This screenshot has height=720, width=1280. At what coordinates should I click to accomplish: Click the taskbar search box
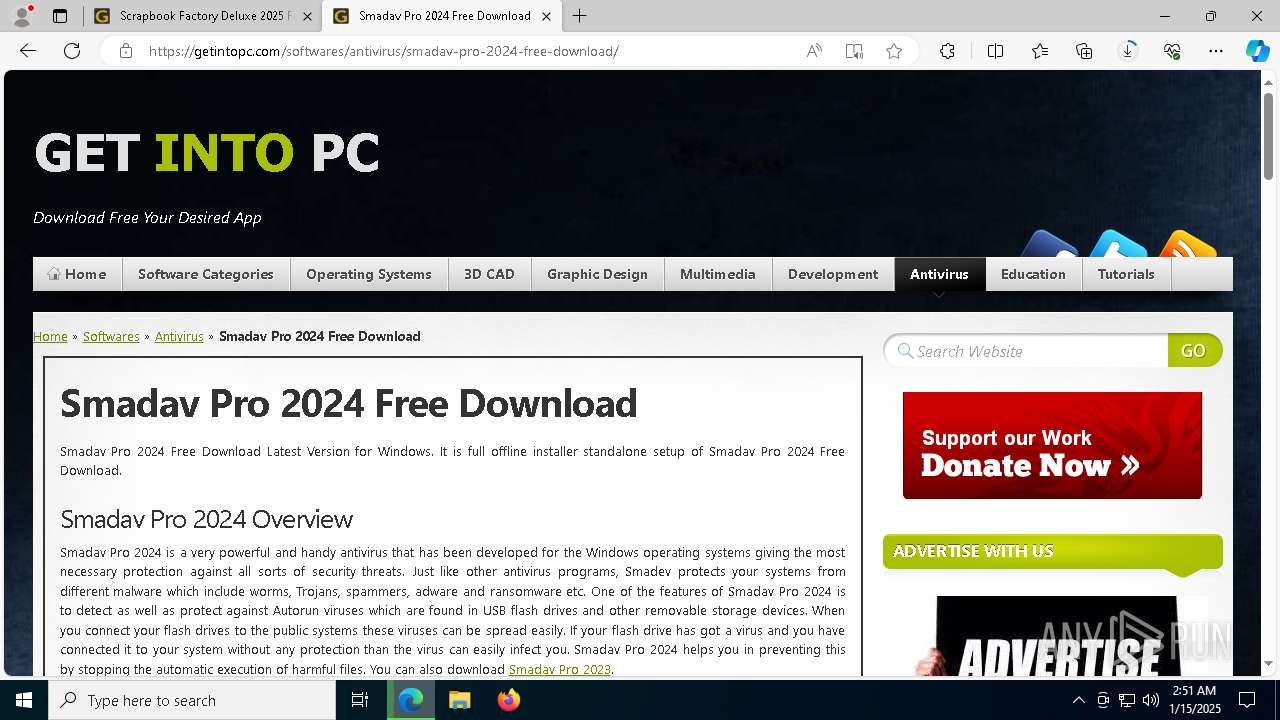(x=192, y=700)
